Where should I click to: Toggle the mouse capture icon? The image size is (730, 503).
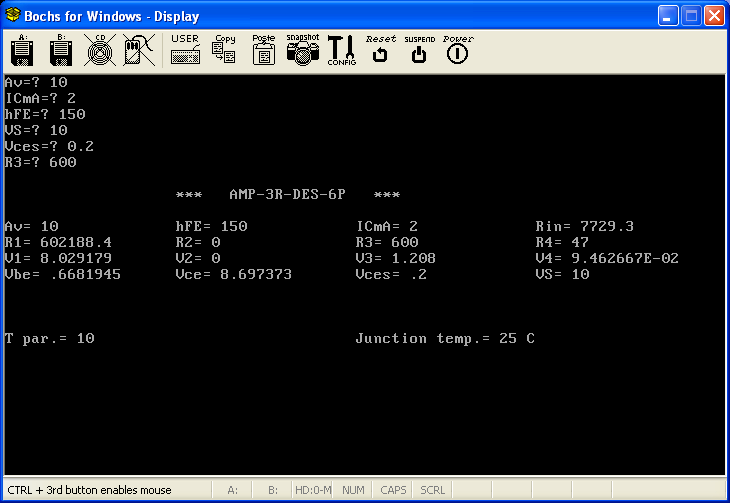(139, 50)
